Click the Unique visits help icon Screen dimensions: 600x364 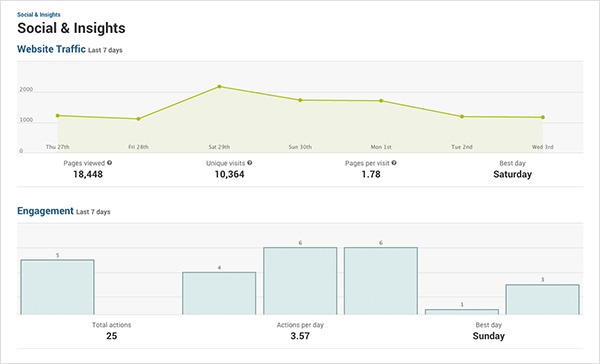tap(249, 163)
